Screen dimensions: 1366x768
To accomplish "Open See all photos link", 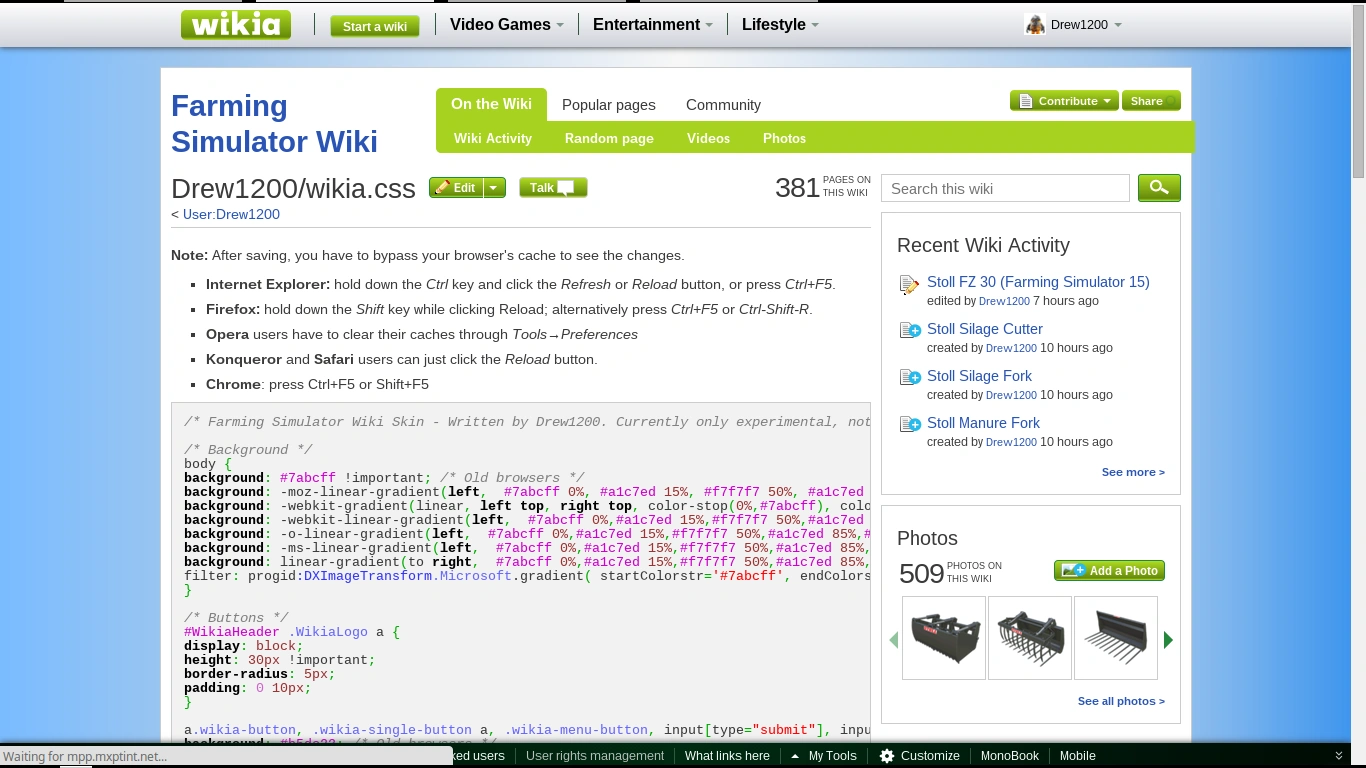I will [1121, 700].
